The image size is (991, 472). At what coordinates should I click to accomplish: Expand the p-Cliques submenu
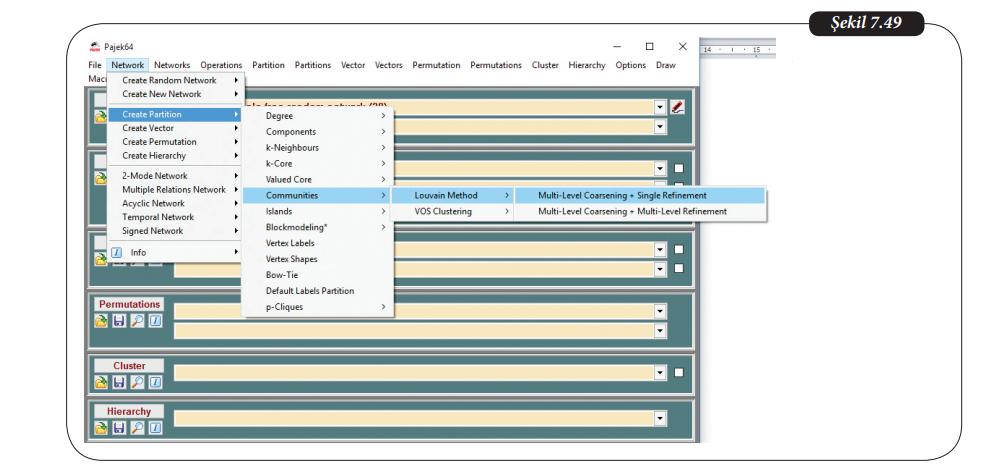tap(284, 307)
